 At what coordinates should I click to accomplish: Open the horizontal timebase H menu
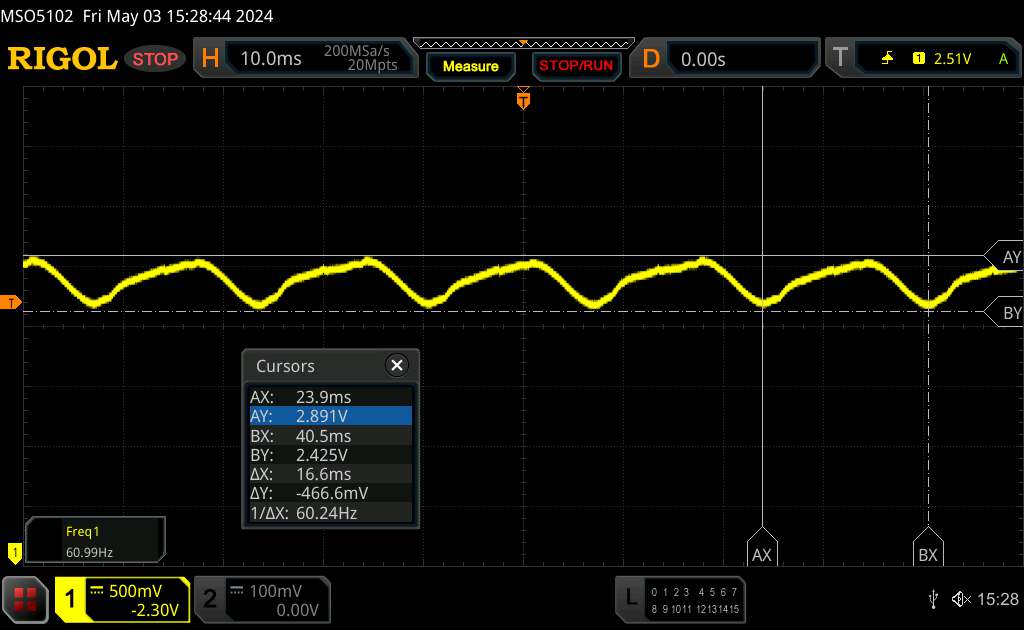[210, 59]
